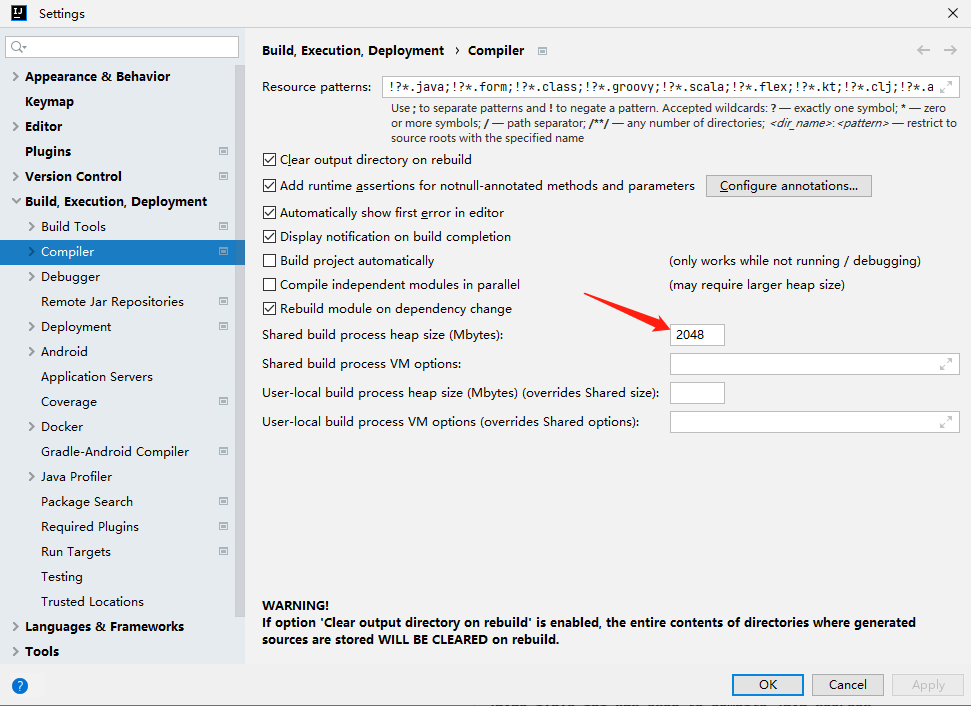Click the project-level icon on Compiler row
This screenshot has height=706, width=971.
(224, 251)
